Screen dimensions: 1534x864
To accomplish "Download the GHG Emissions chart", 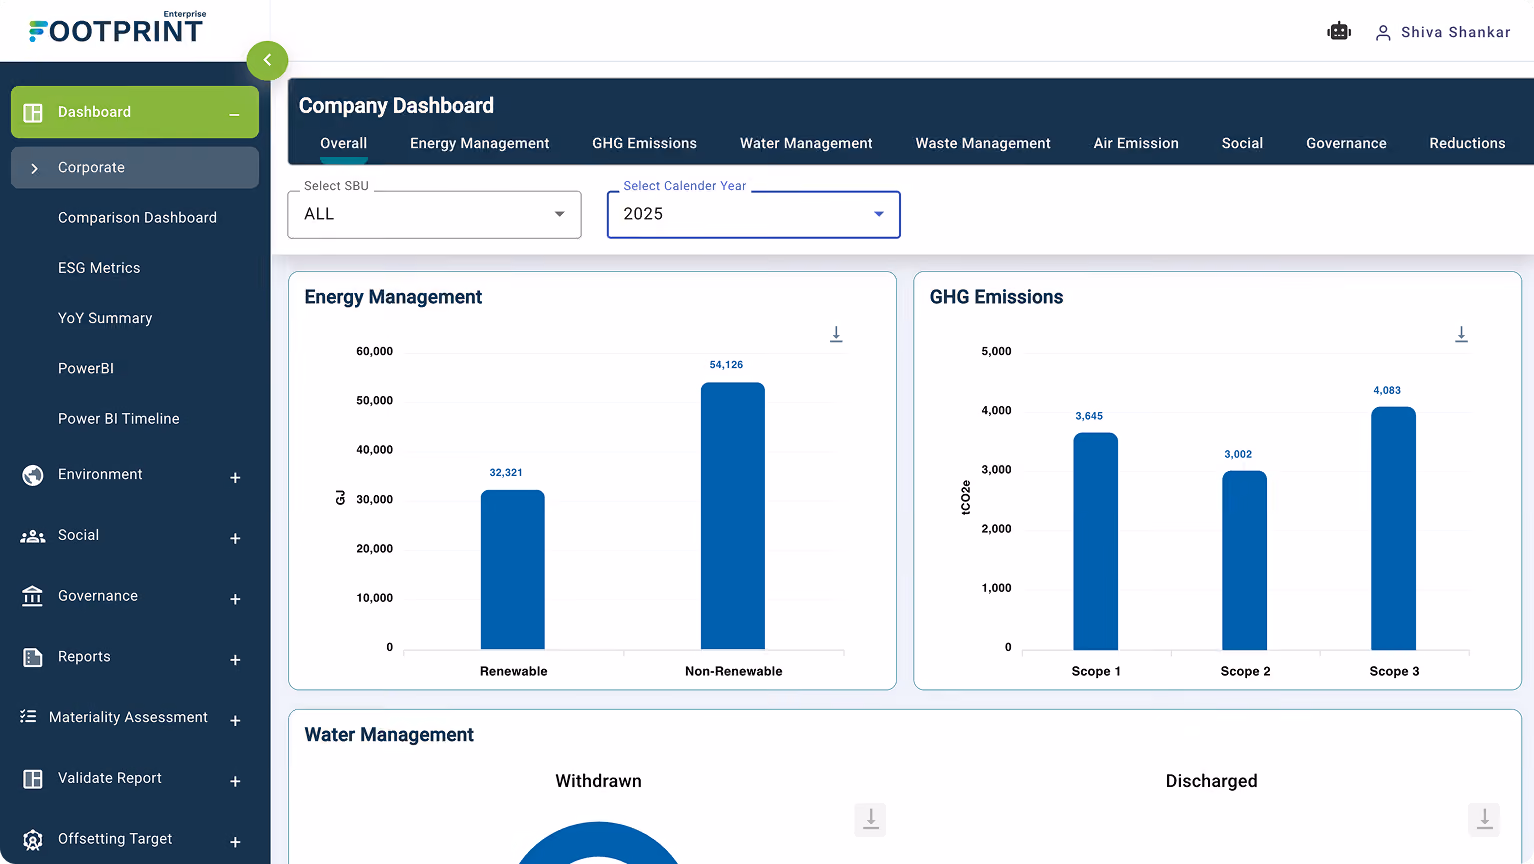I will point(1461,334).
